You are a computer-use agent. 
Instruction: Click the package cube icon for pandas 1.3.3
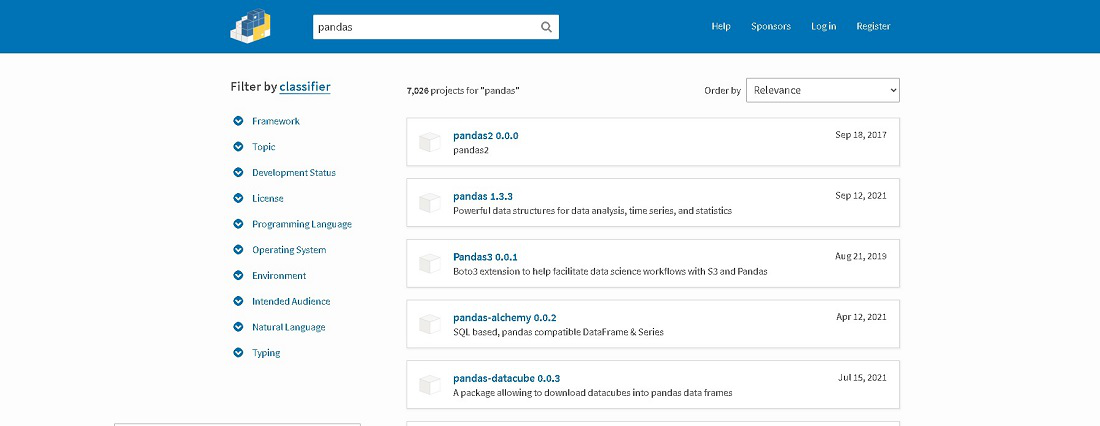(429, 203)
